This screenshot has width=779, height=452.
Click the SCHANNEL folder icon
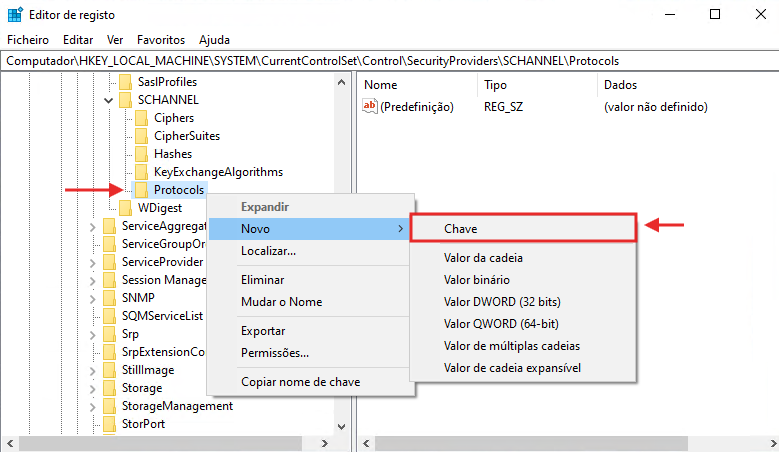coord(125,100)
